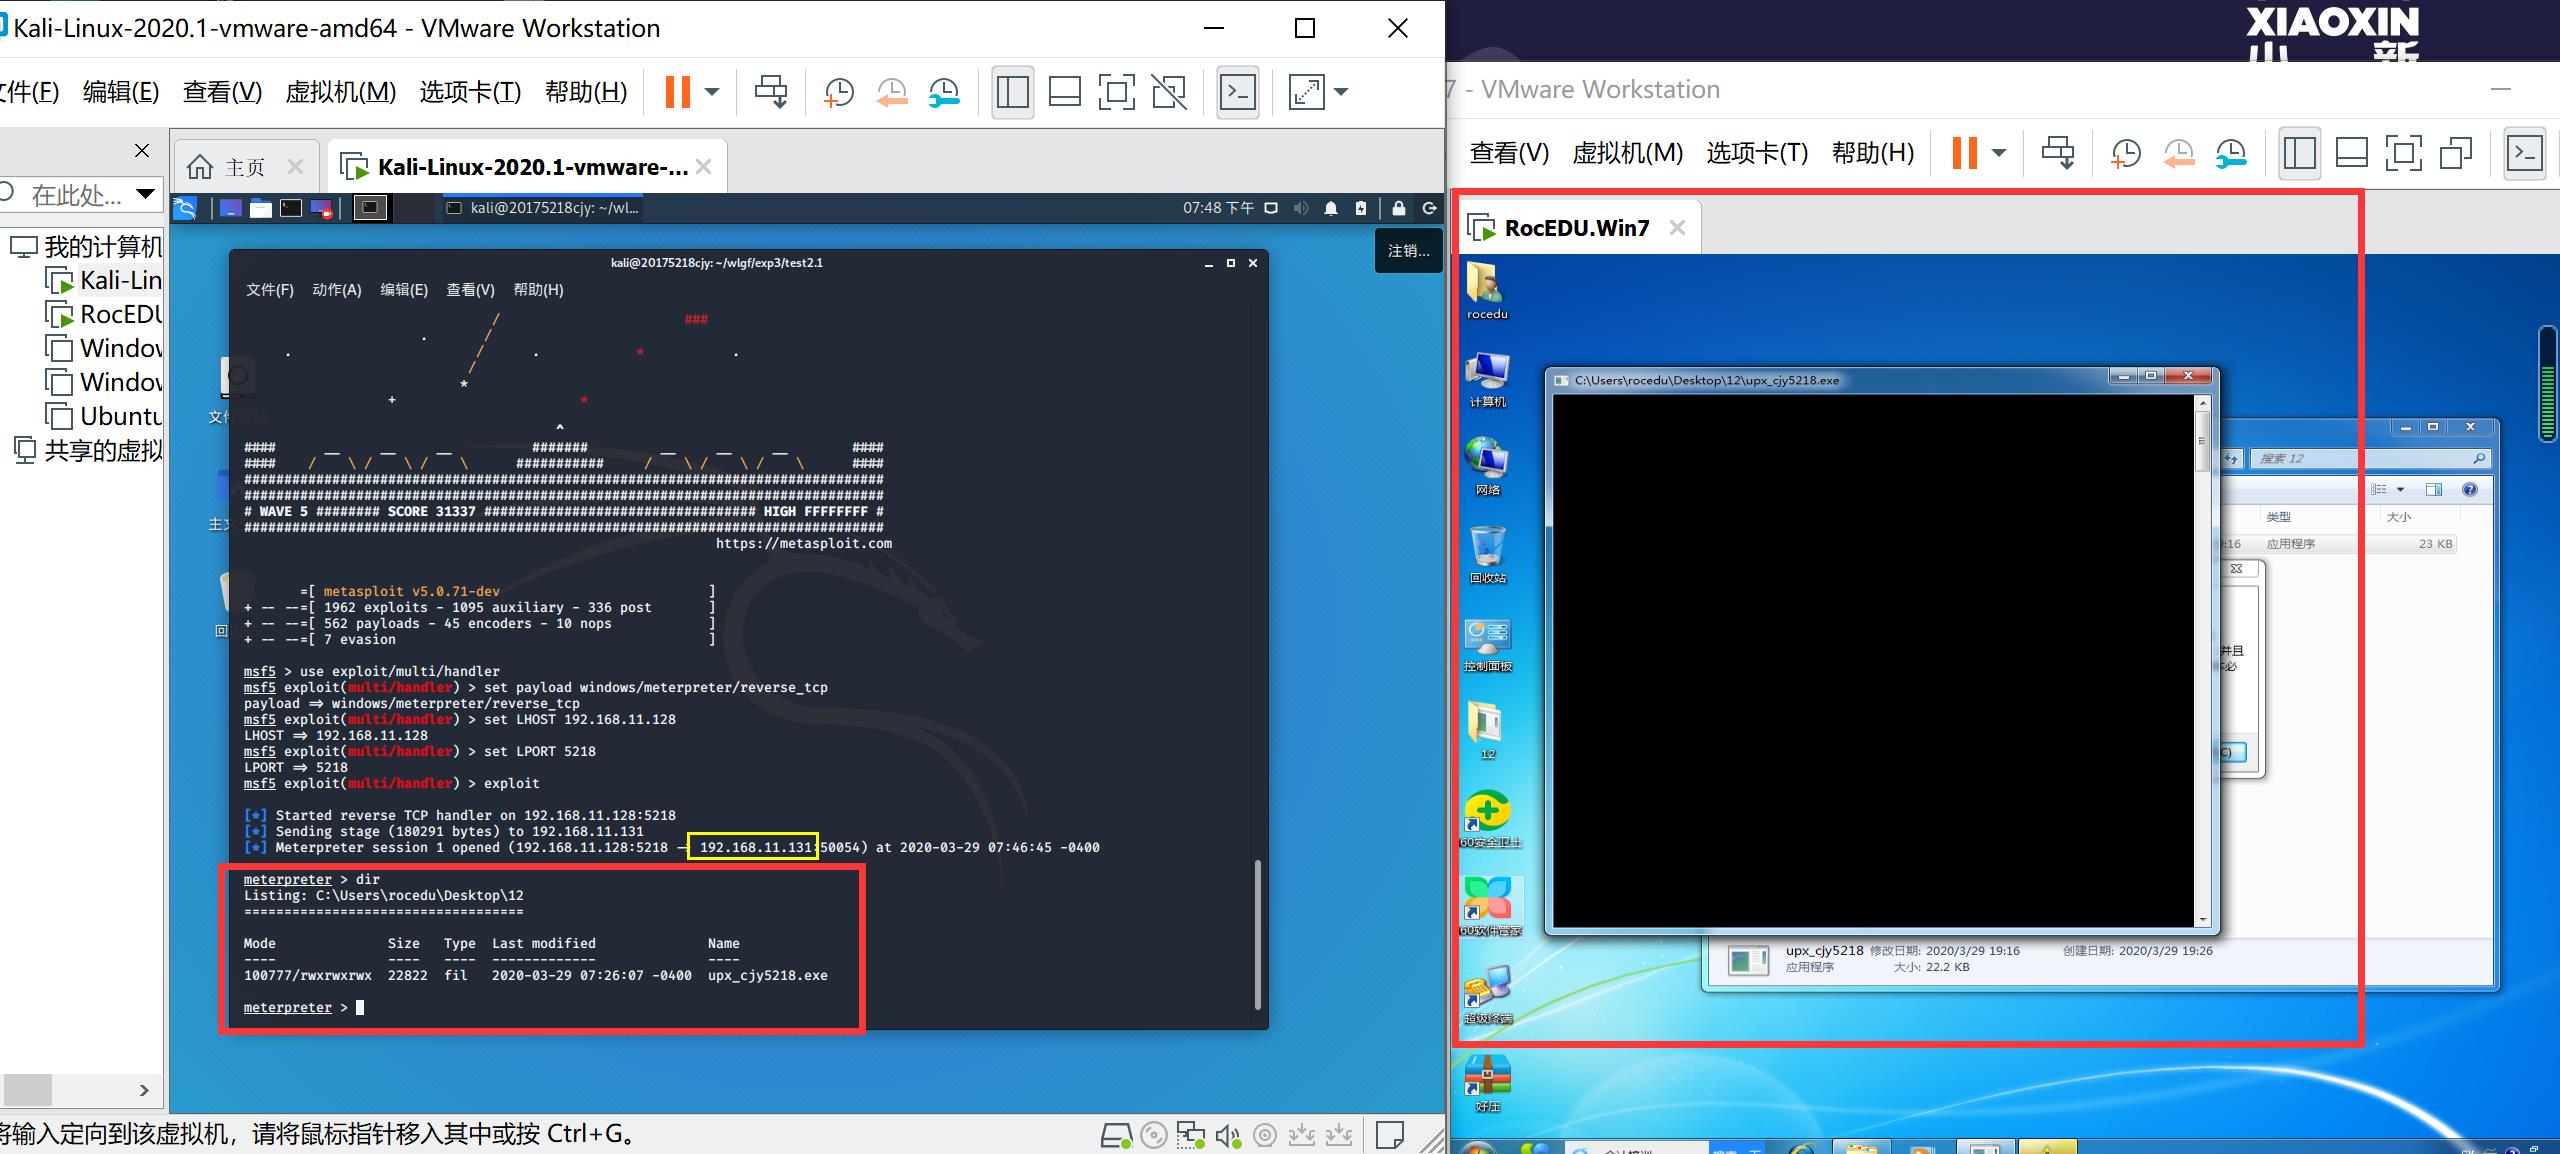Select kali@20175218cjy window in Kali taskbar
The height and width of the screenshot is (1154, 2560).
coord(542,208)
